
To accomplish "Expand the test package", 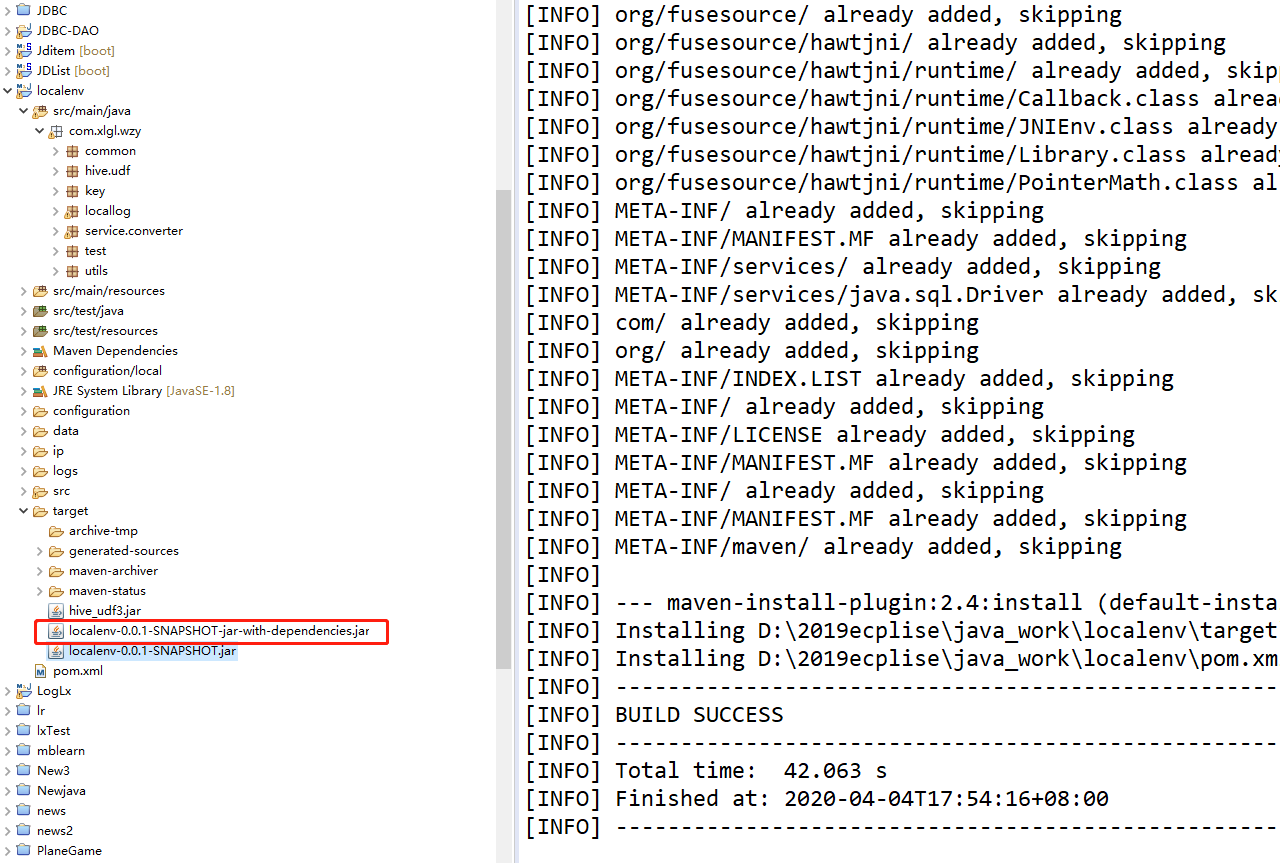I will (x=56, y=250).
